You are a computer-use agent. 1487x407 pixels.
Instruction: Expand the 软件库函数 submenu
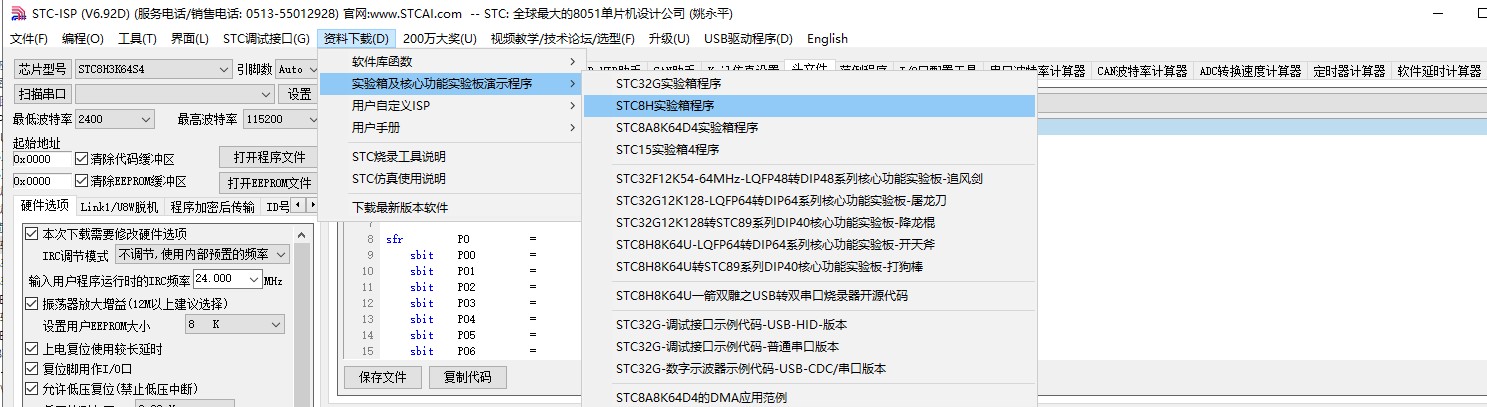tap(450, 62)
